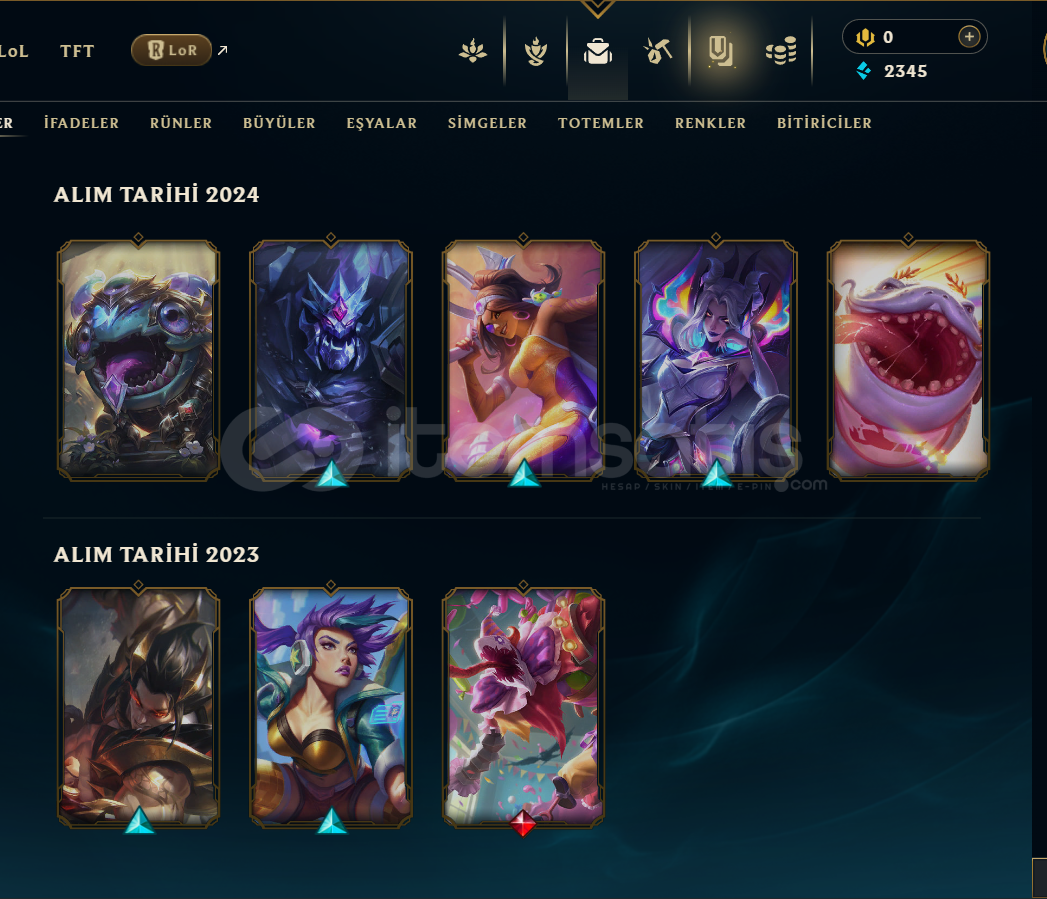
Task: Click the plus button to add RP
Action: [x=969, y=37]
